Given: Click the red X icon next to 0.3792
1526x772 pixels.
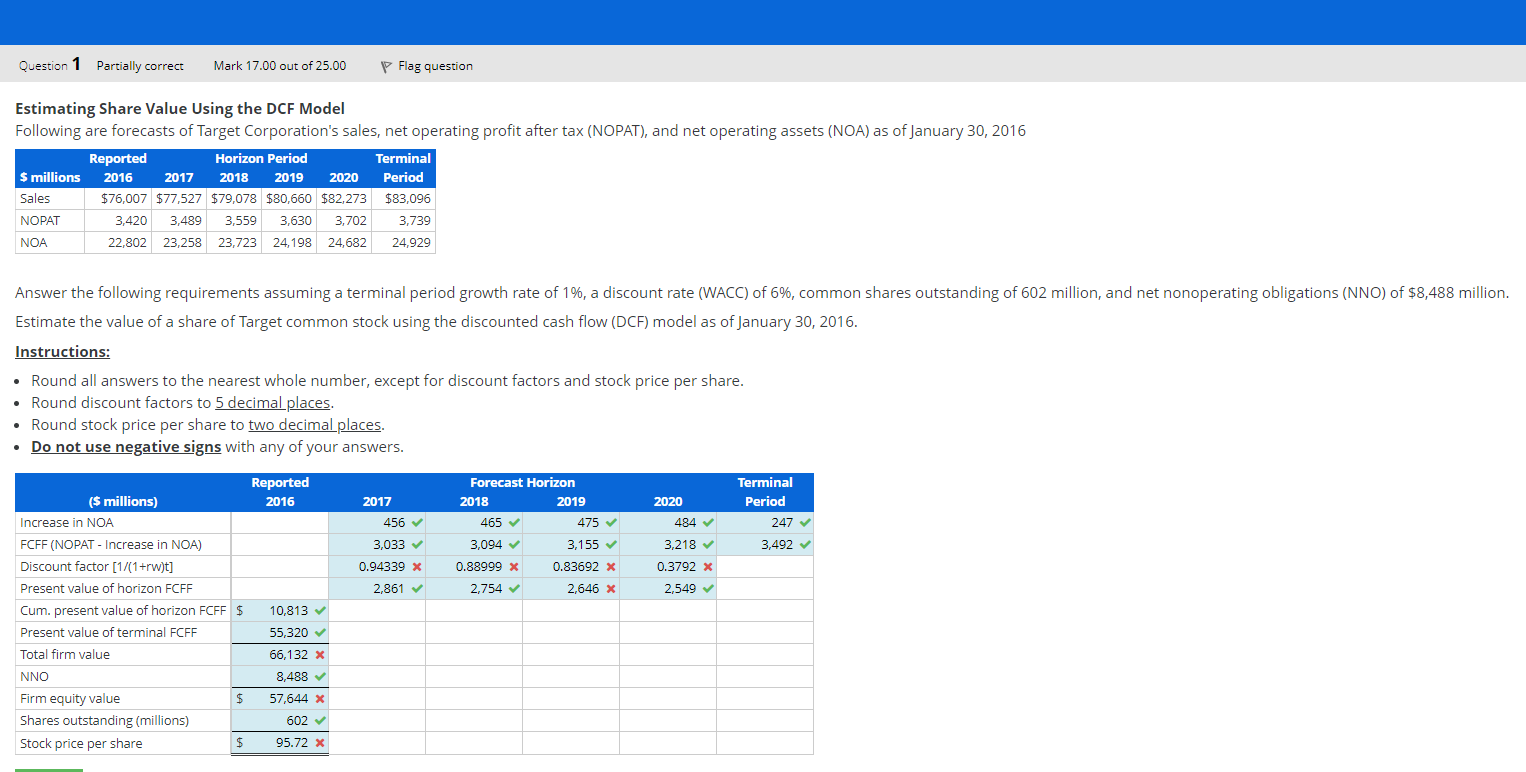Looking at the screenshot, I should [707, 567].
